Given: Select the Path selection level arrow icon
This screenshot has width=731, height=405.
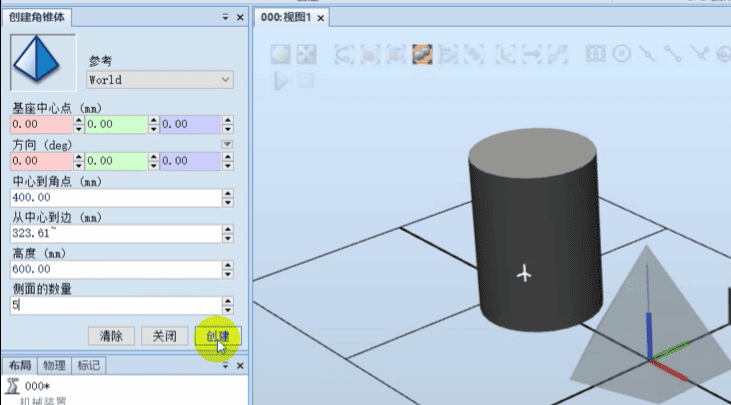Looking at the screenshot, I should (532, 54).
